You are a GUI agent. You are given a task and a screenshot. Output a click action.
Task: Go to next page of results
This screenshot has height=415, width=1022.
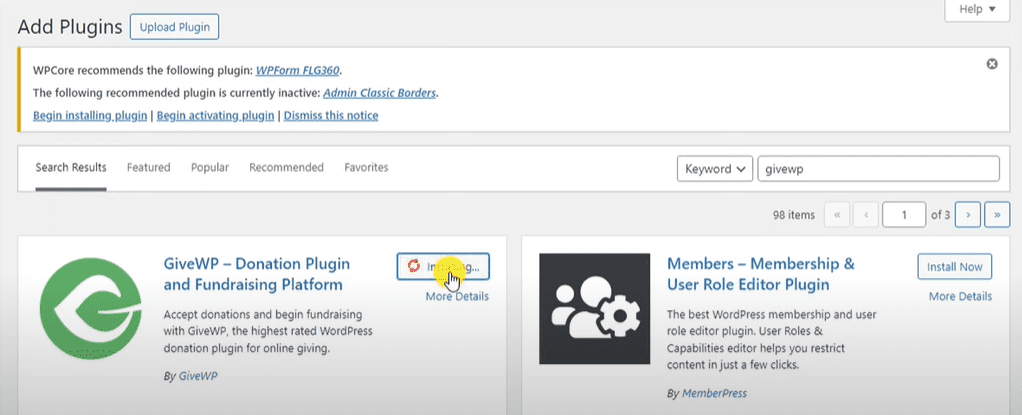pyautogui.click(x=967, y=214)
